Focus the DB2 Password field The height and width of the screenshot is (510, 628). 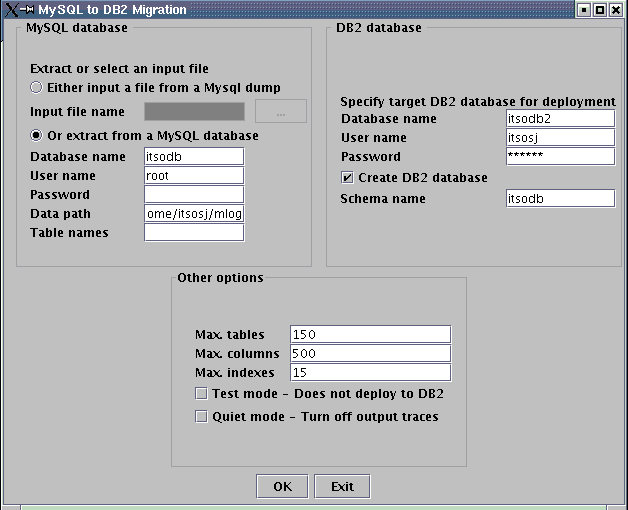pyautogui.click(x=560, y=156)
